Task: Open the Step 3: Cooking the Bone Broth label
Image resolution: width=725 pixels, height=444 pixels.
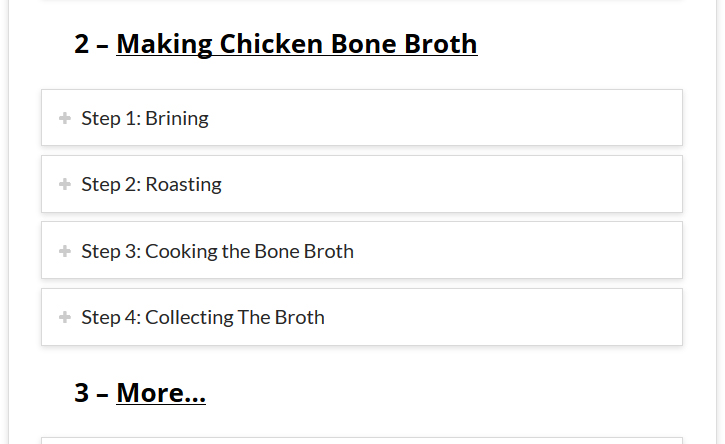Action: (x=217, y=251)
